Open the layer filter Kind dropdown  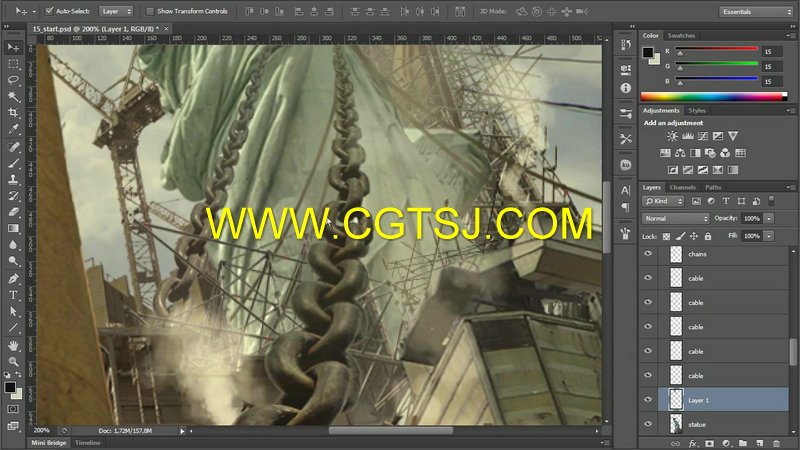[x=663, y=201]
